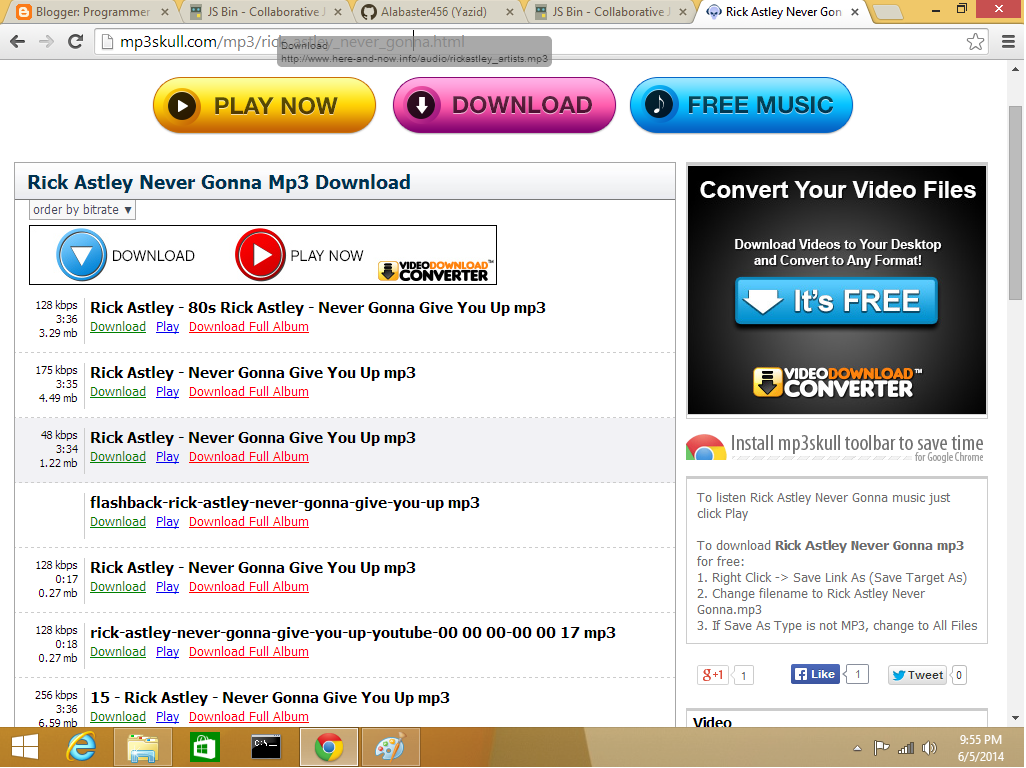Switch to the Blogger: Programmer tab
Image resolution: width=1026 pixels, height=768 pixels.
pyautogui.click(x=92, y=12)
